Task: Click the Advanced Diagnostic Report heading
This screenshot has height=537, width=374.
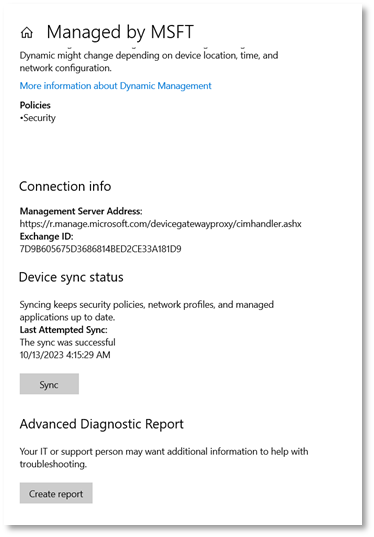Action: coord(102,424)
